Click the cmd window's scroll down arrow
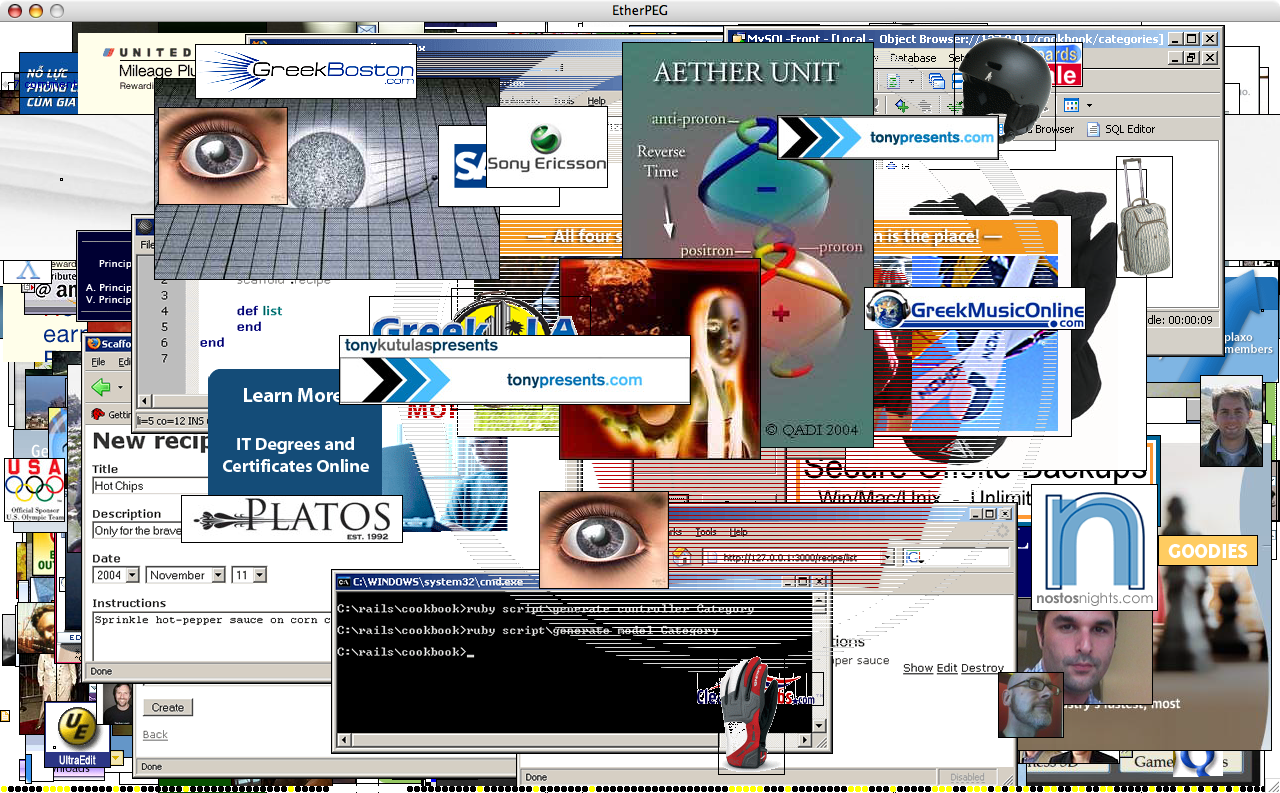 (821, 725)
